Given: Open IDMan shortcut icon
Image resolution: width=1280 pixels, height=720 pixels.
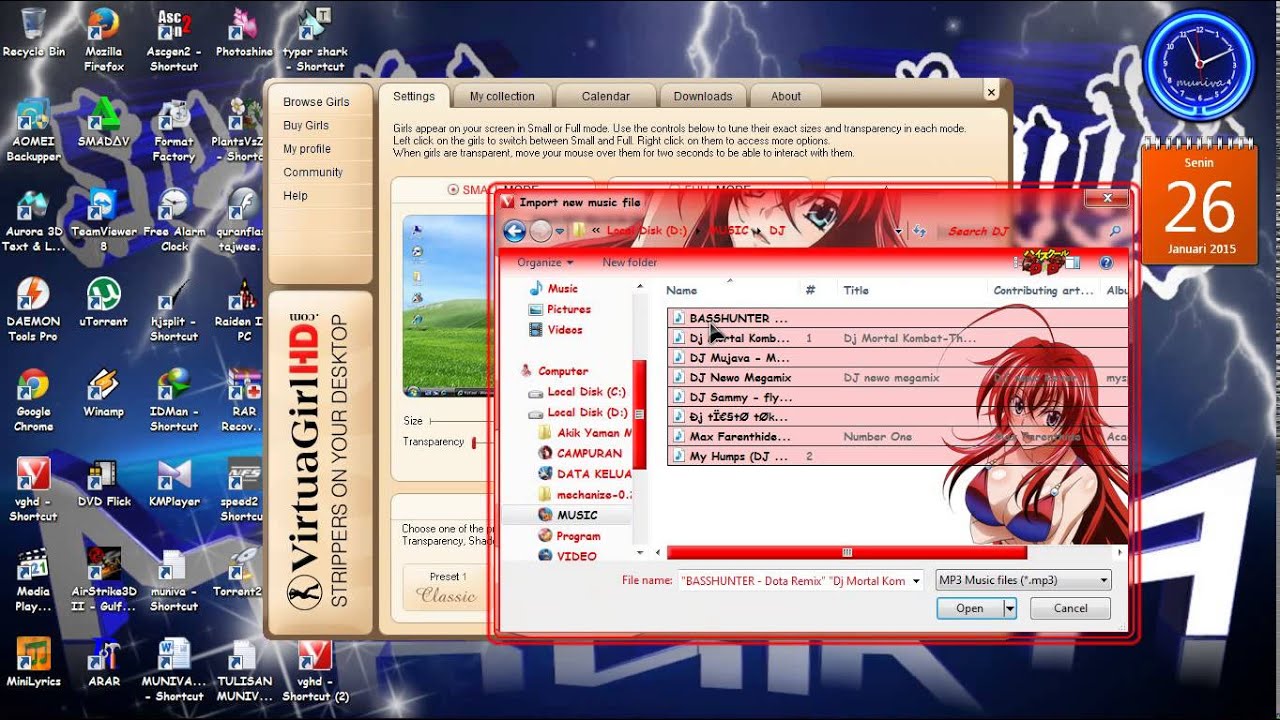Looking at the screenshot, I should click(174, 400).
